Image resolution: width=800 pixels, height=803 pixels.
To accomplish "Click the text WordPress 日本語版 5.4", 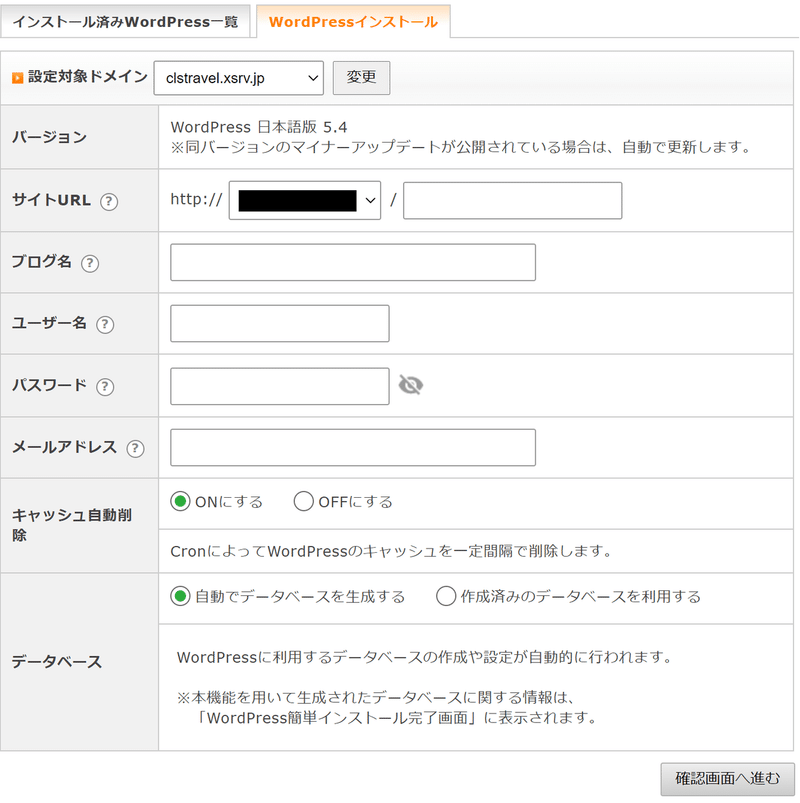I will coord(259,127).
